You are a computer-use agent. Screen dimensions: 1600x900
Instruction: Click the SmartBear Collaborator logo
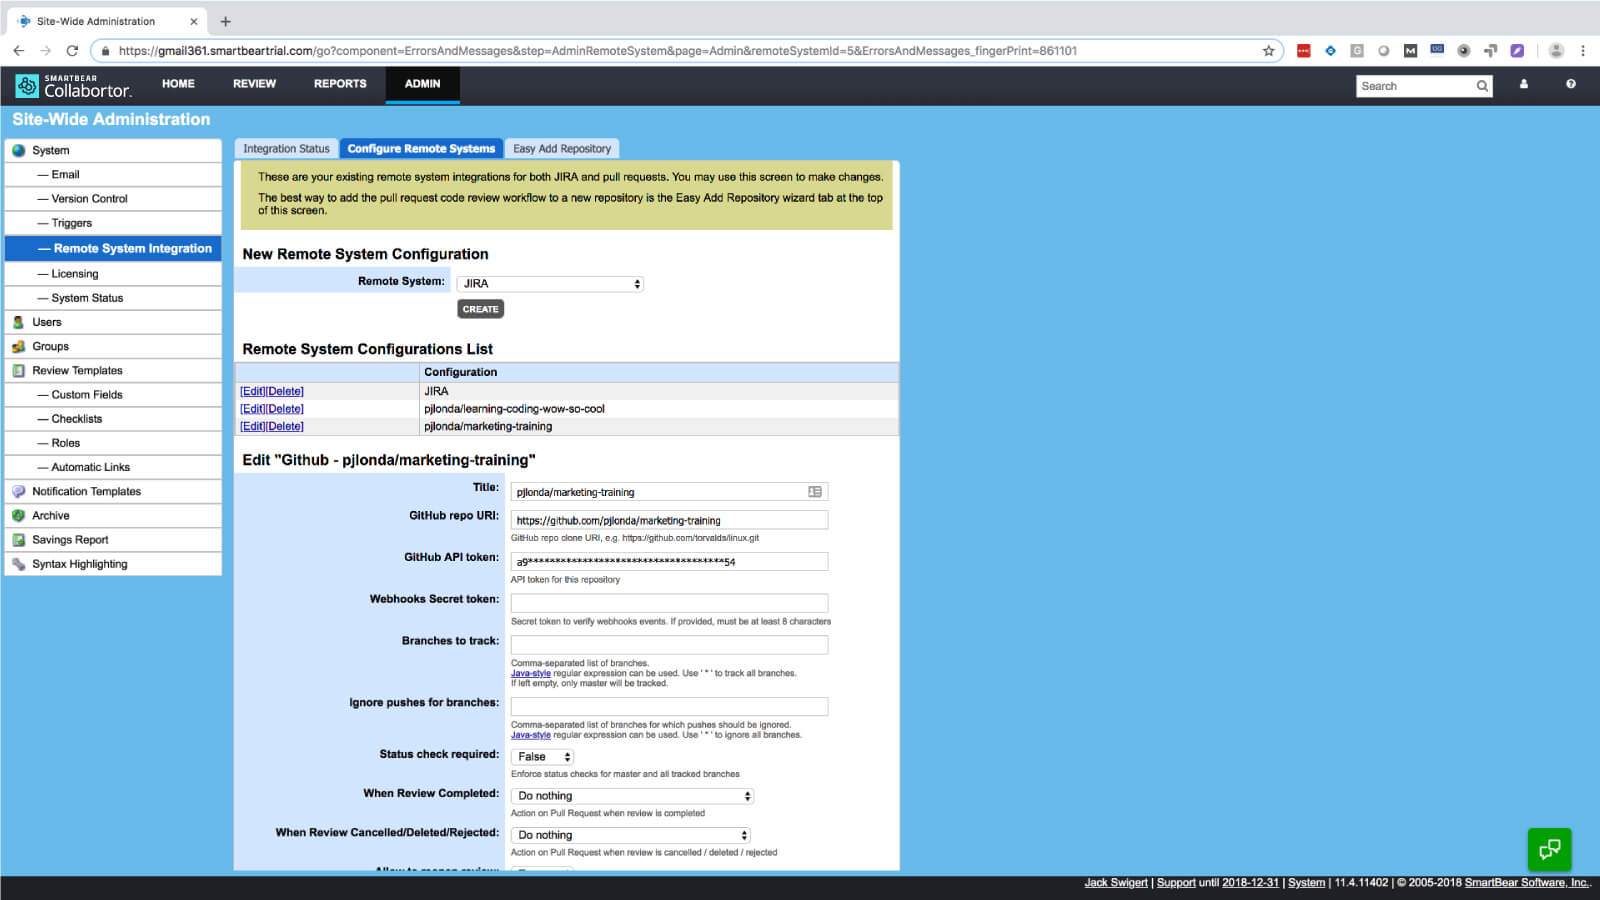pyautogui.click(x=73, y=86)
